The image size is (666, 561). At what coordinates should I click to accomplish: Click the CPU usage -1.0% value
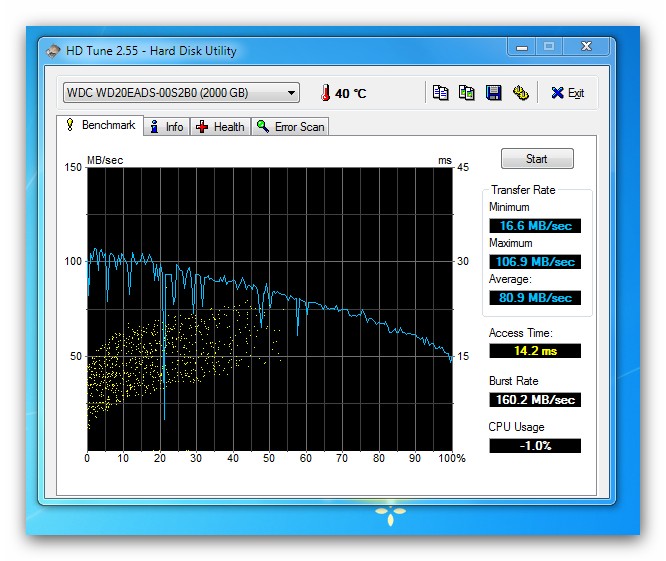click(x=535, y=445)
